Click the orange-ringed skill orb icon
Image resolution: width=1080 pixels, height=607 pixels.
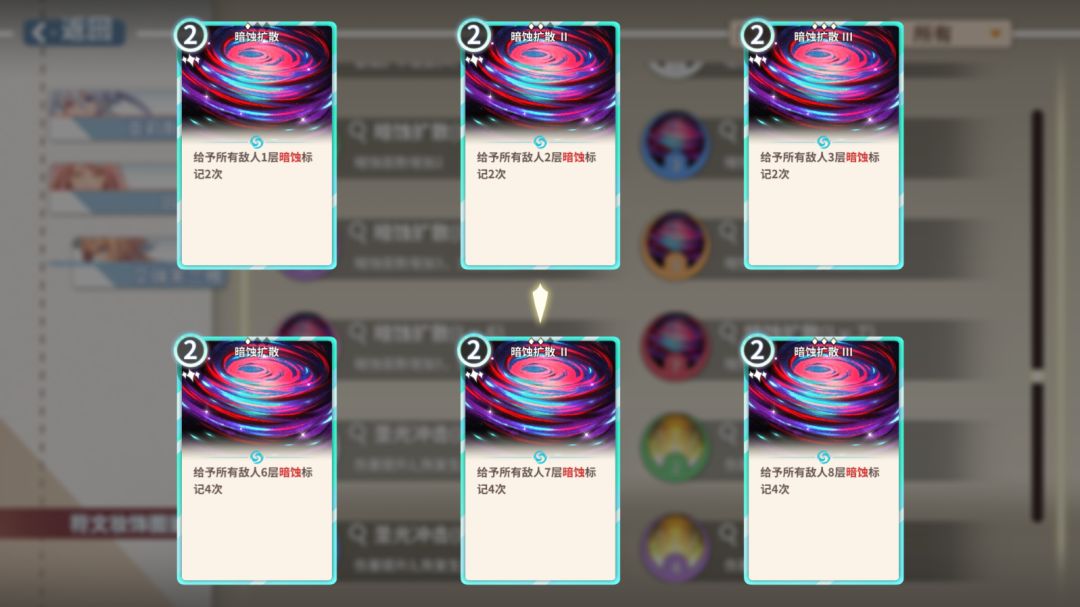676,245
